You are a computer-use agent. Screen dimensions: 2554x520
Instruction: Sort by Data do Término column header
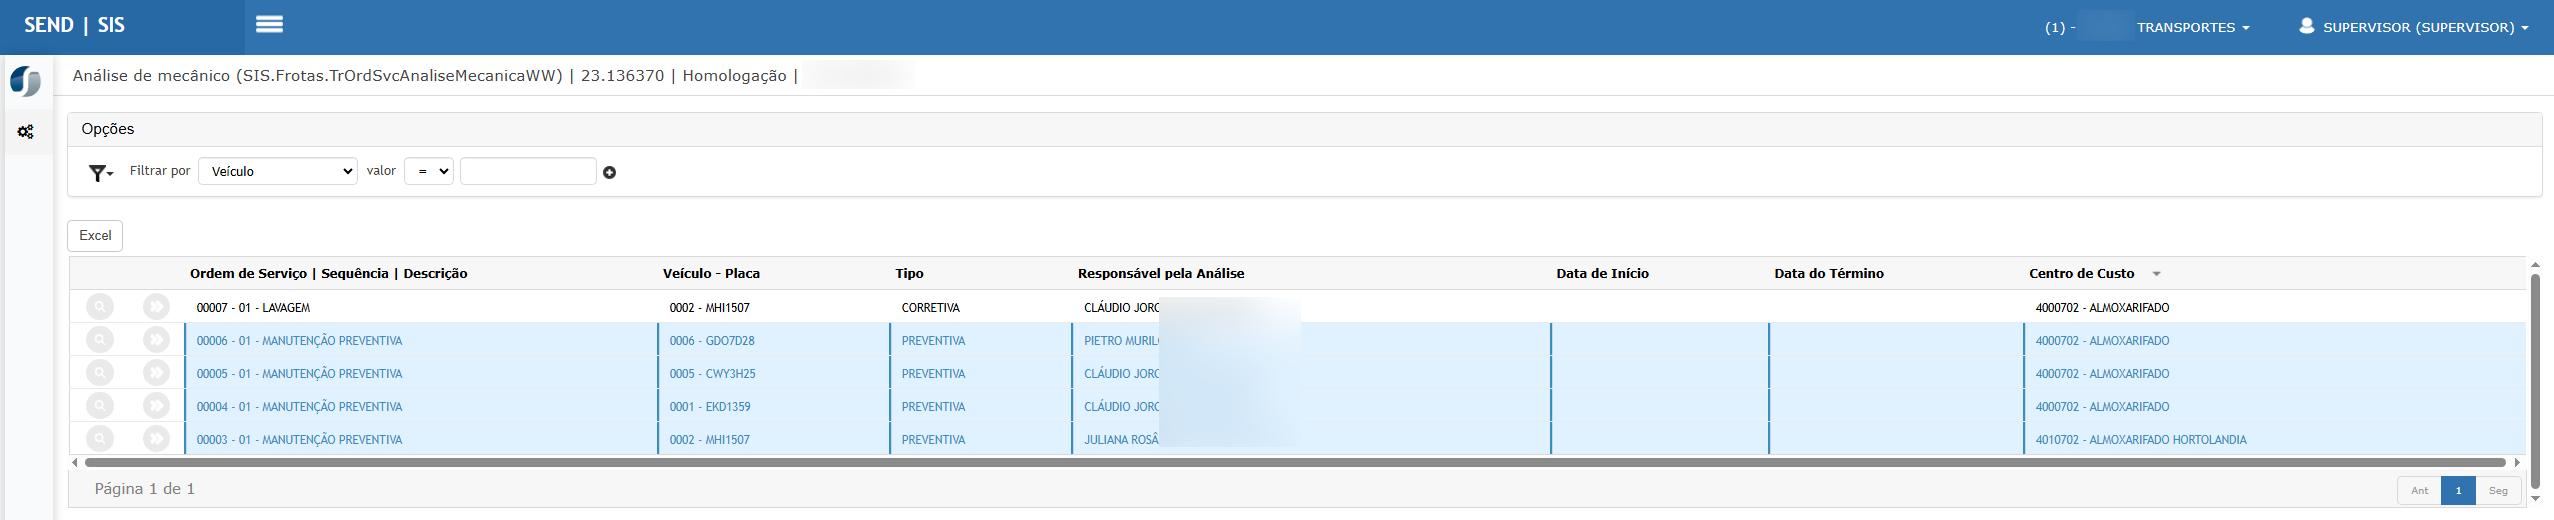tap(1829, 273)
